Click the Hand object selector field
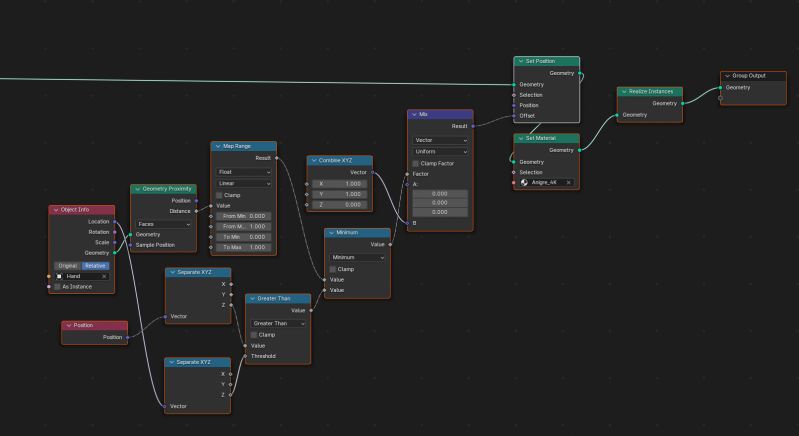 (x=82, y=276)
